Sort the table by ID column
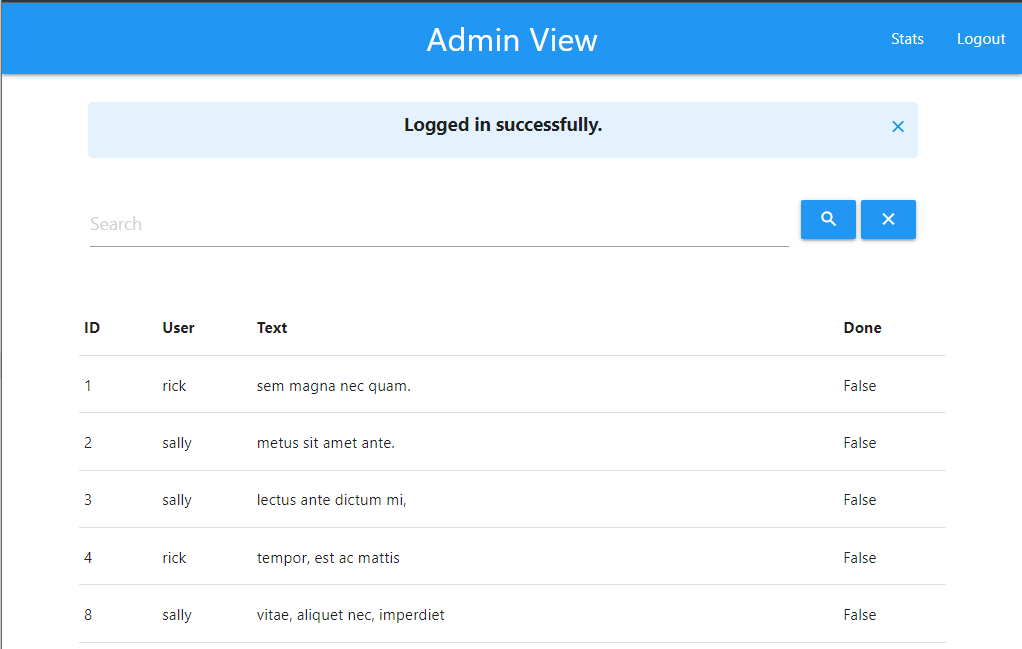 coord(92,327)
